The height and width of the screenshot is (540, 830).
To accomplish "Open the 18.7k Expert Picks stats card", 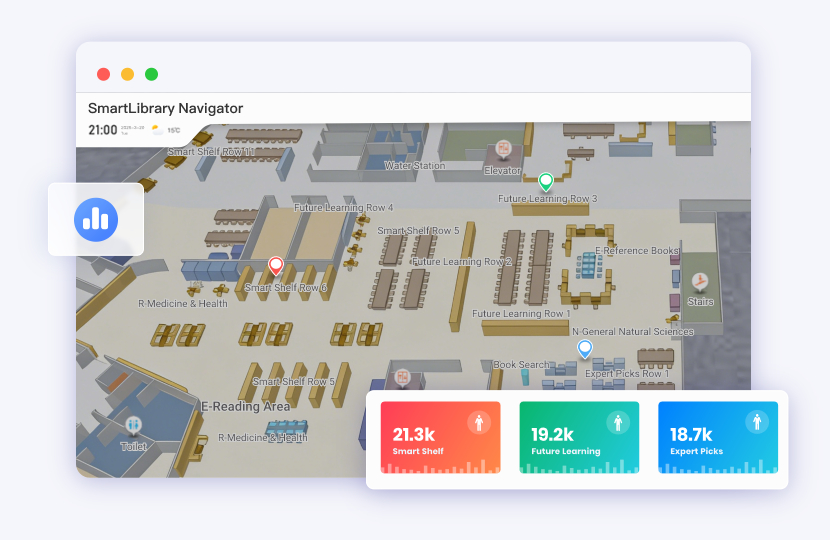I will (x=717, y=438).
